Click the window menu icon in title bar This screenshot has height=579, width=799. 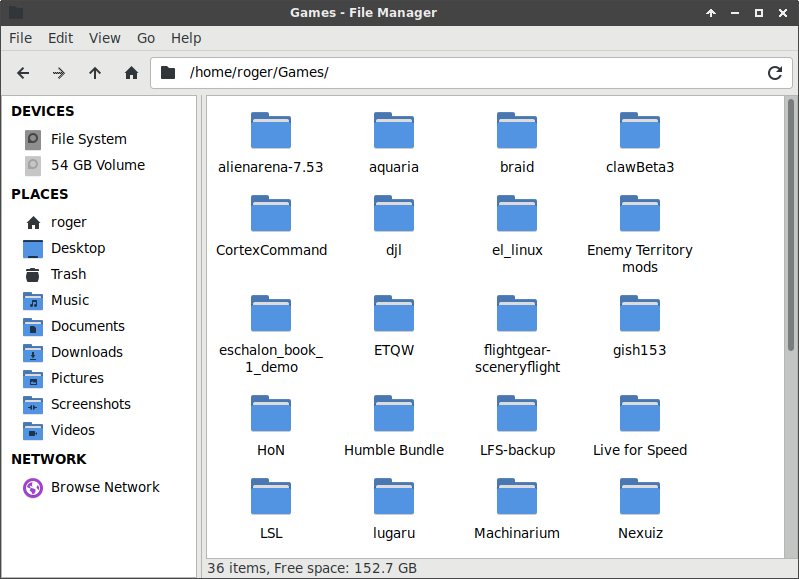(x=16, y=13)
